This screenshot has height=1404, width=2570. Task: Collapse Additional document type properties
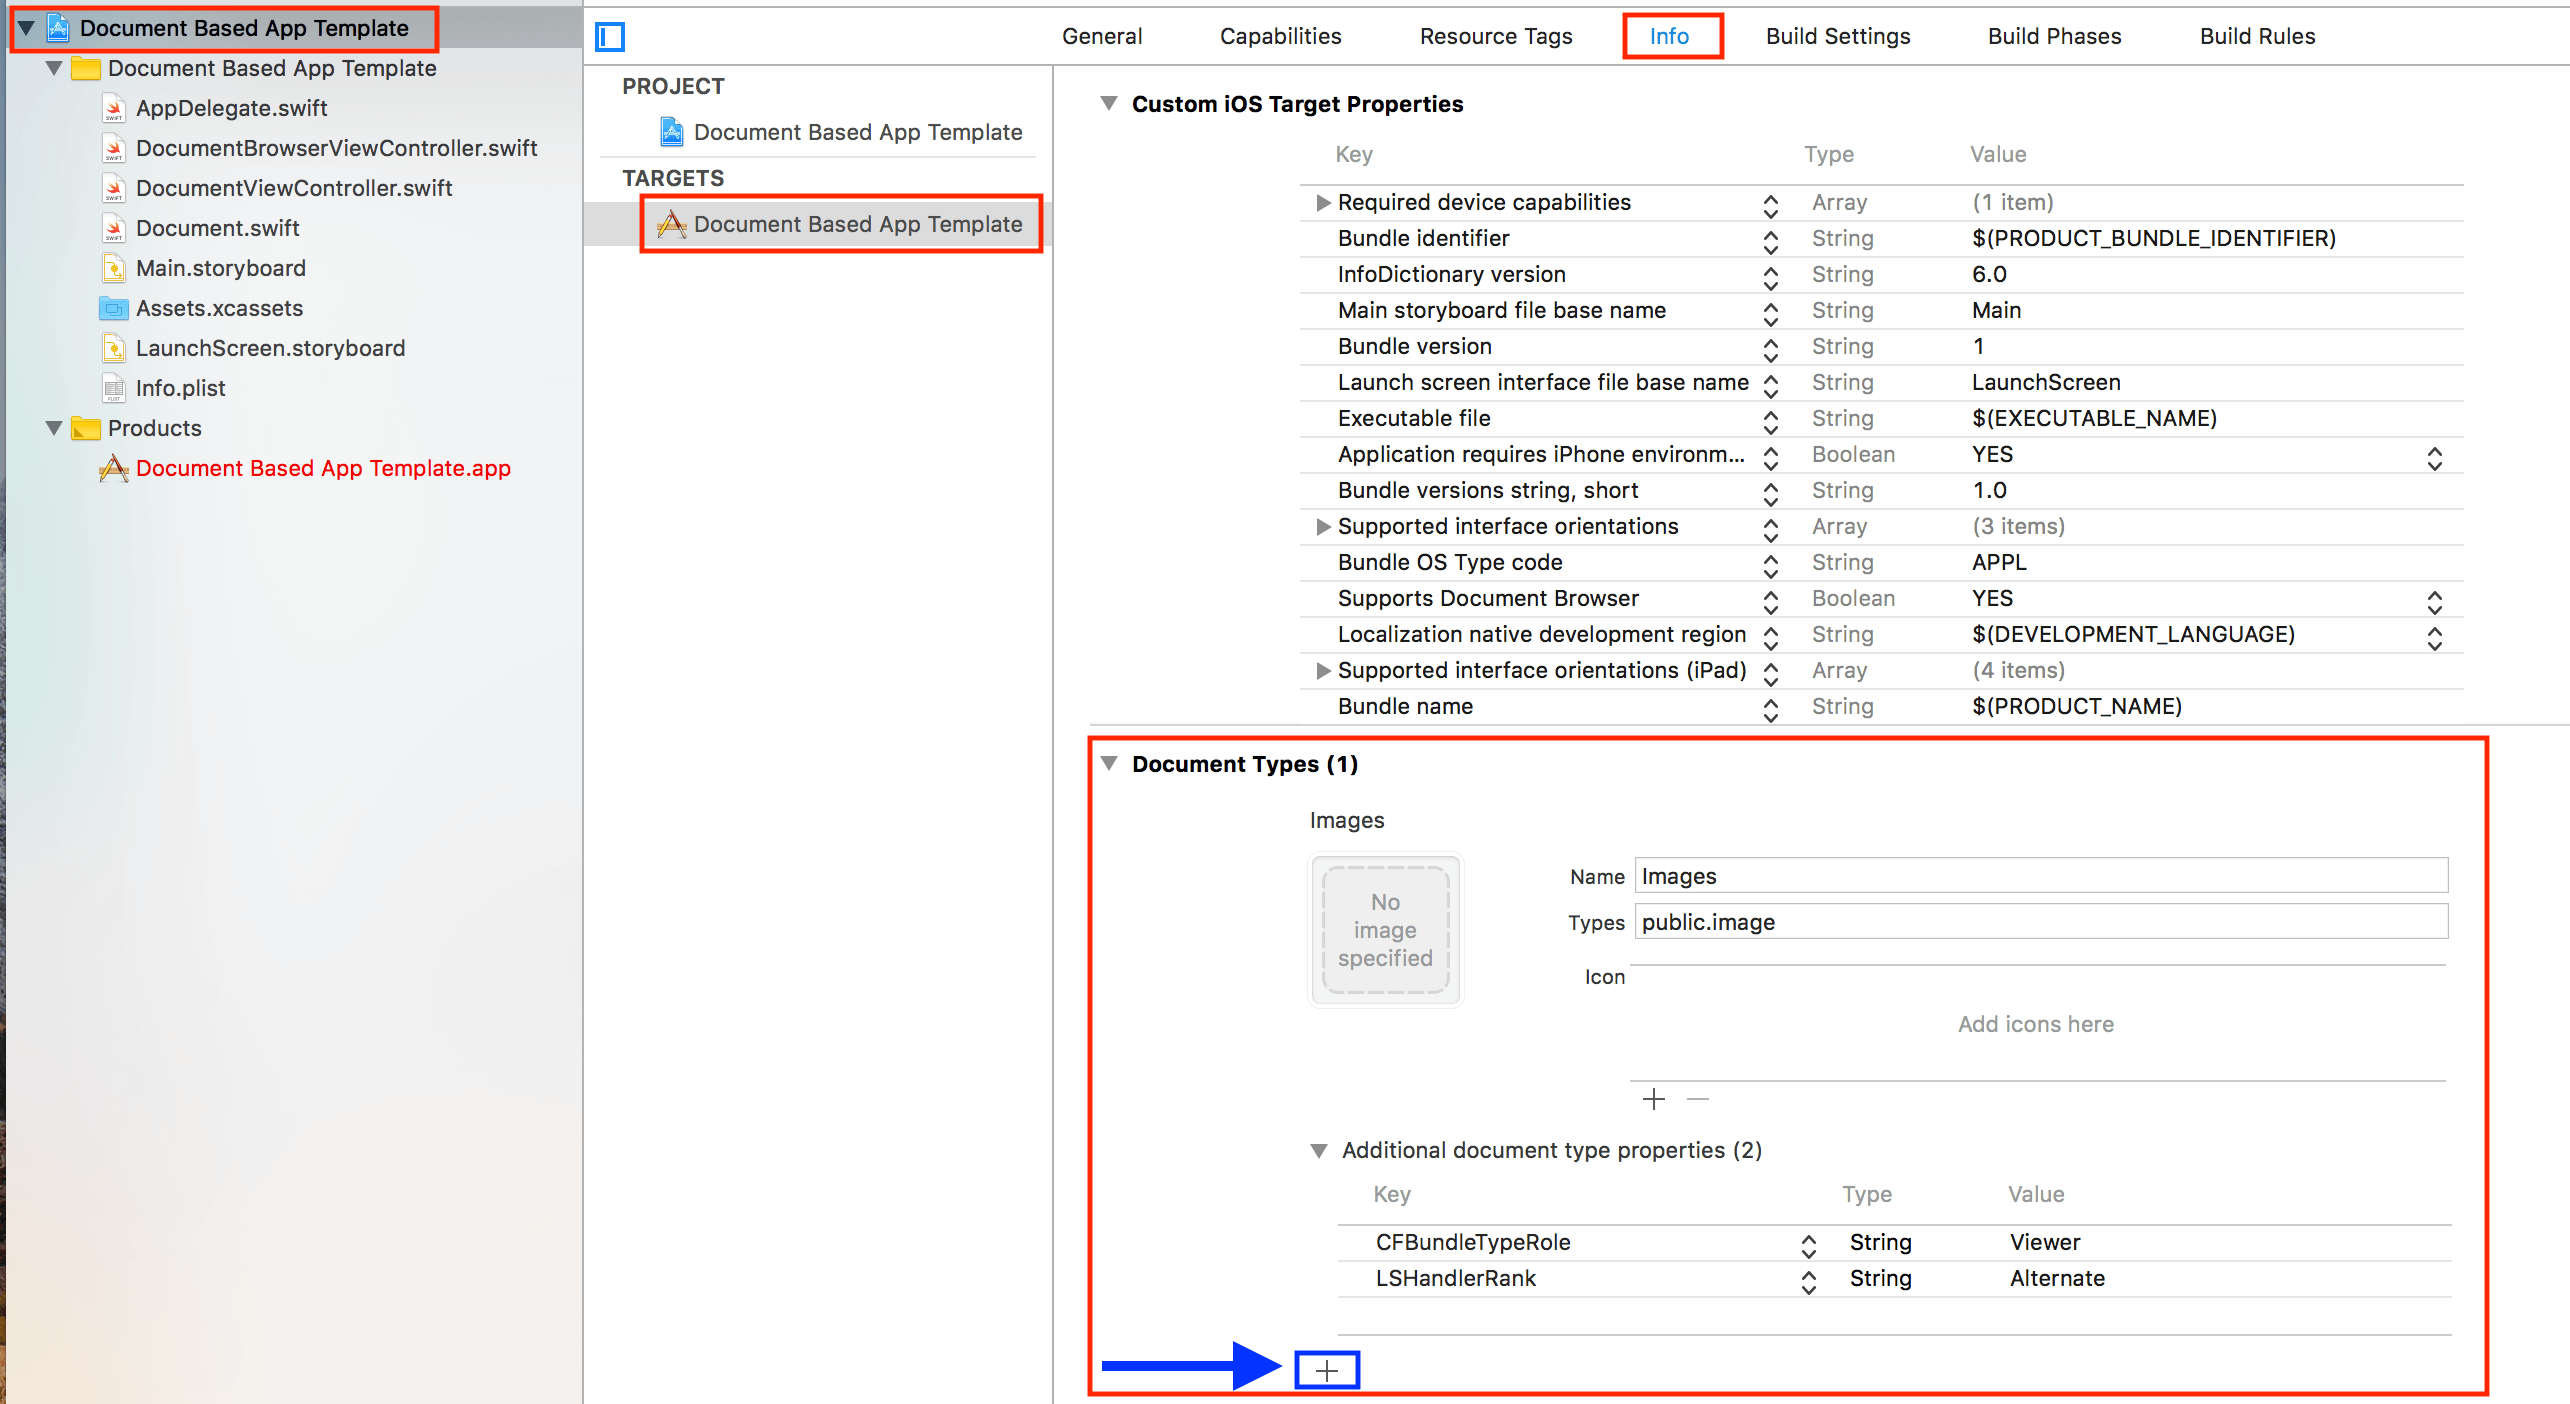pos(1318,1151)
